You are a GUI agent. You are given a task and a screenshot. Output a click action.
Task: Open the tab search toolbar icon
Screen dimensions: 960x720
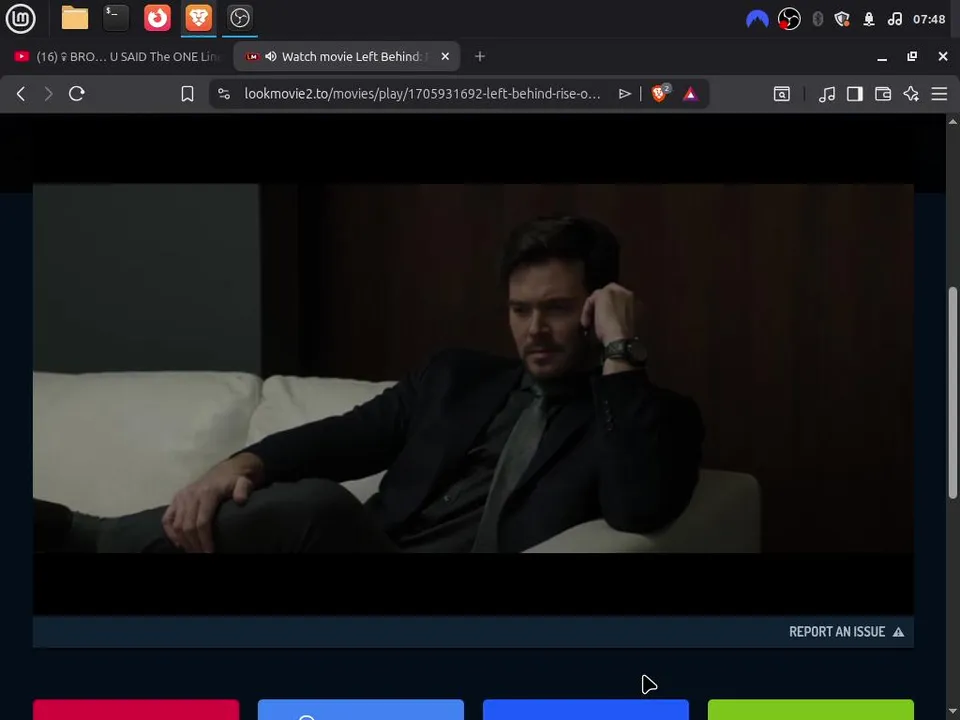(x=782, y=94)
